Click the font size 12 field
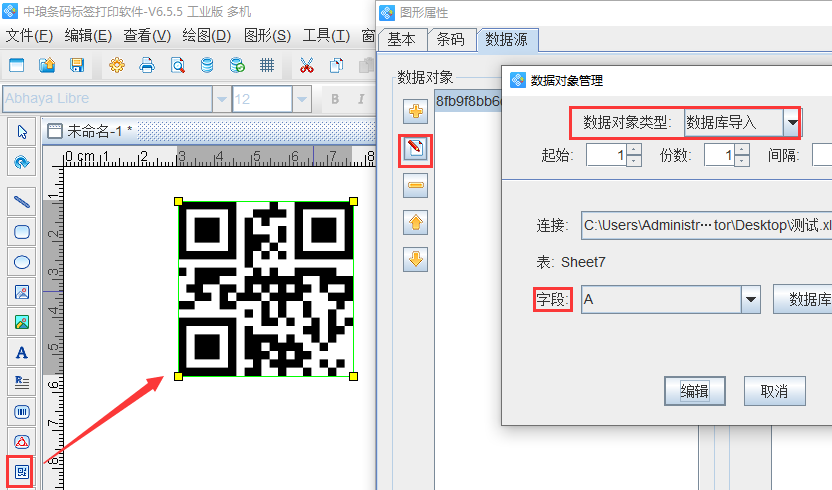Image resolution: width=832 pixels, height=490 pixels. 262,99
